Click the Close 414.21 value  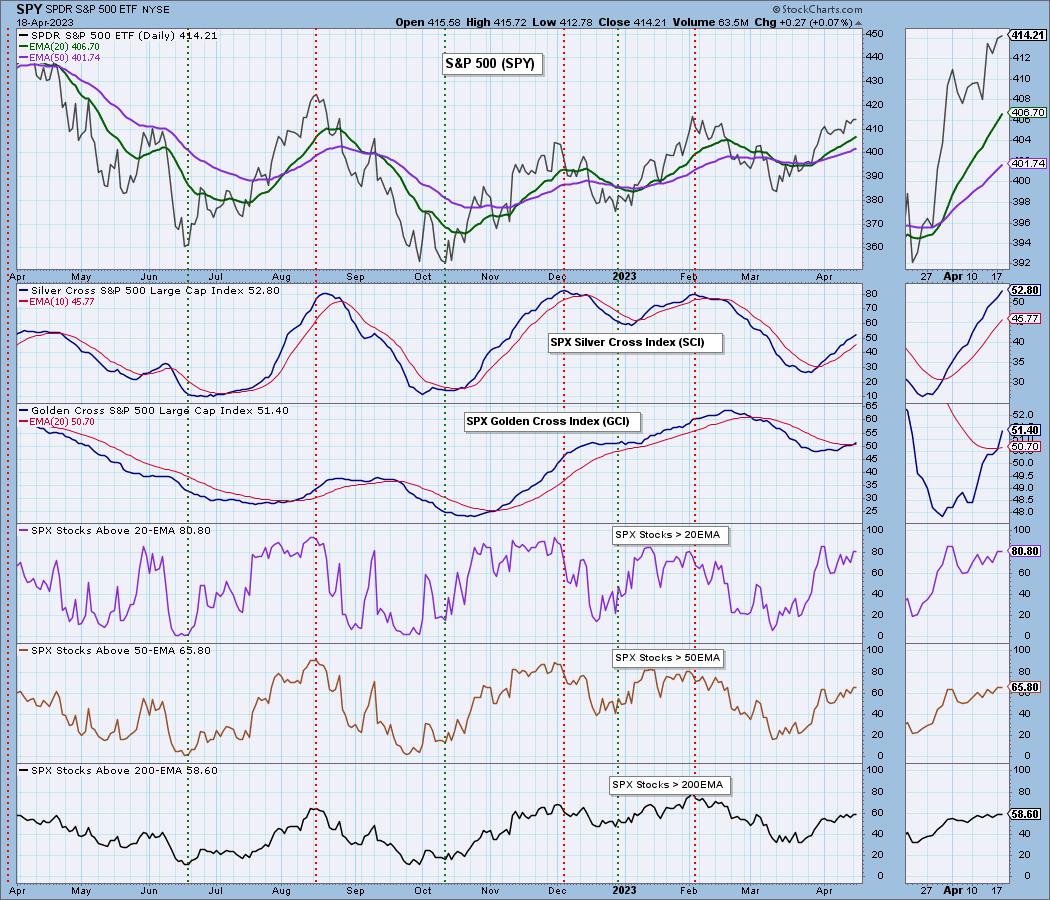[633, 22]
